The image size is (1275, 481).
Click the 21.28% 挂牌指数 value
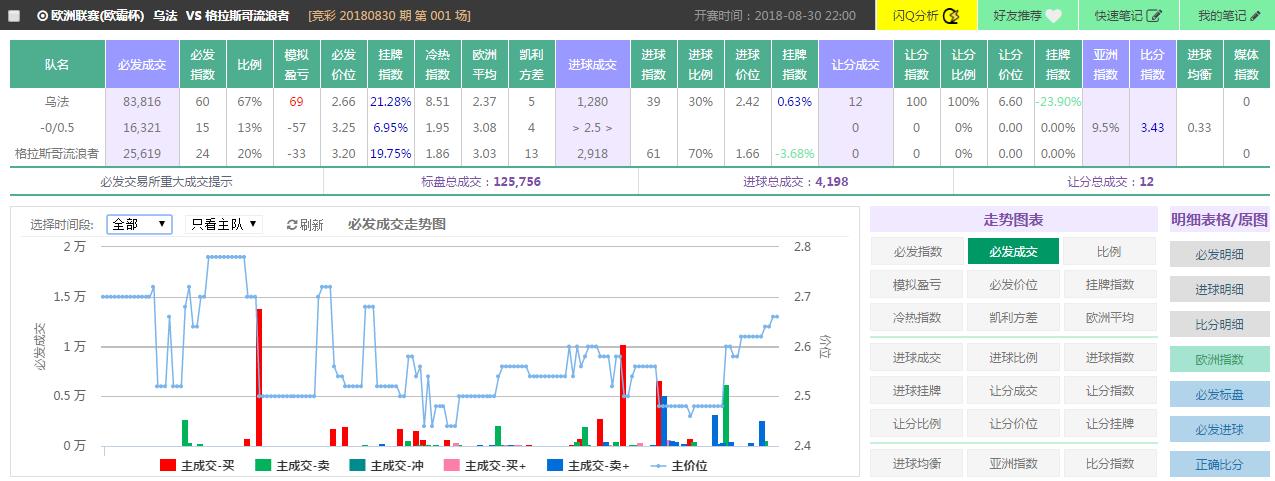coord(390,101)
